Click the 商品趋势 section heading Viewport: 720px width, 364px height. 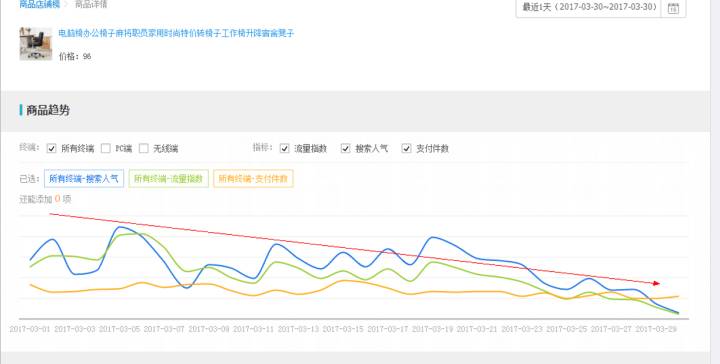(48, 110)
